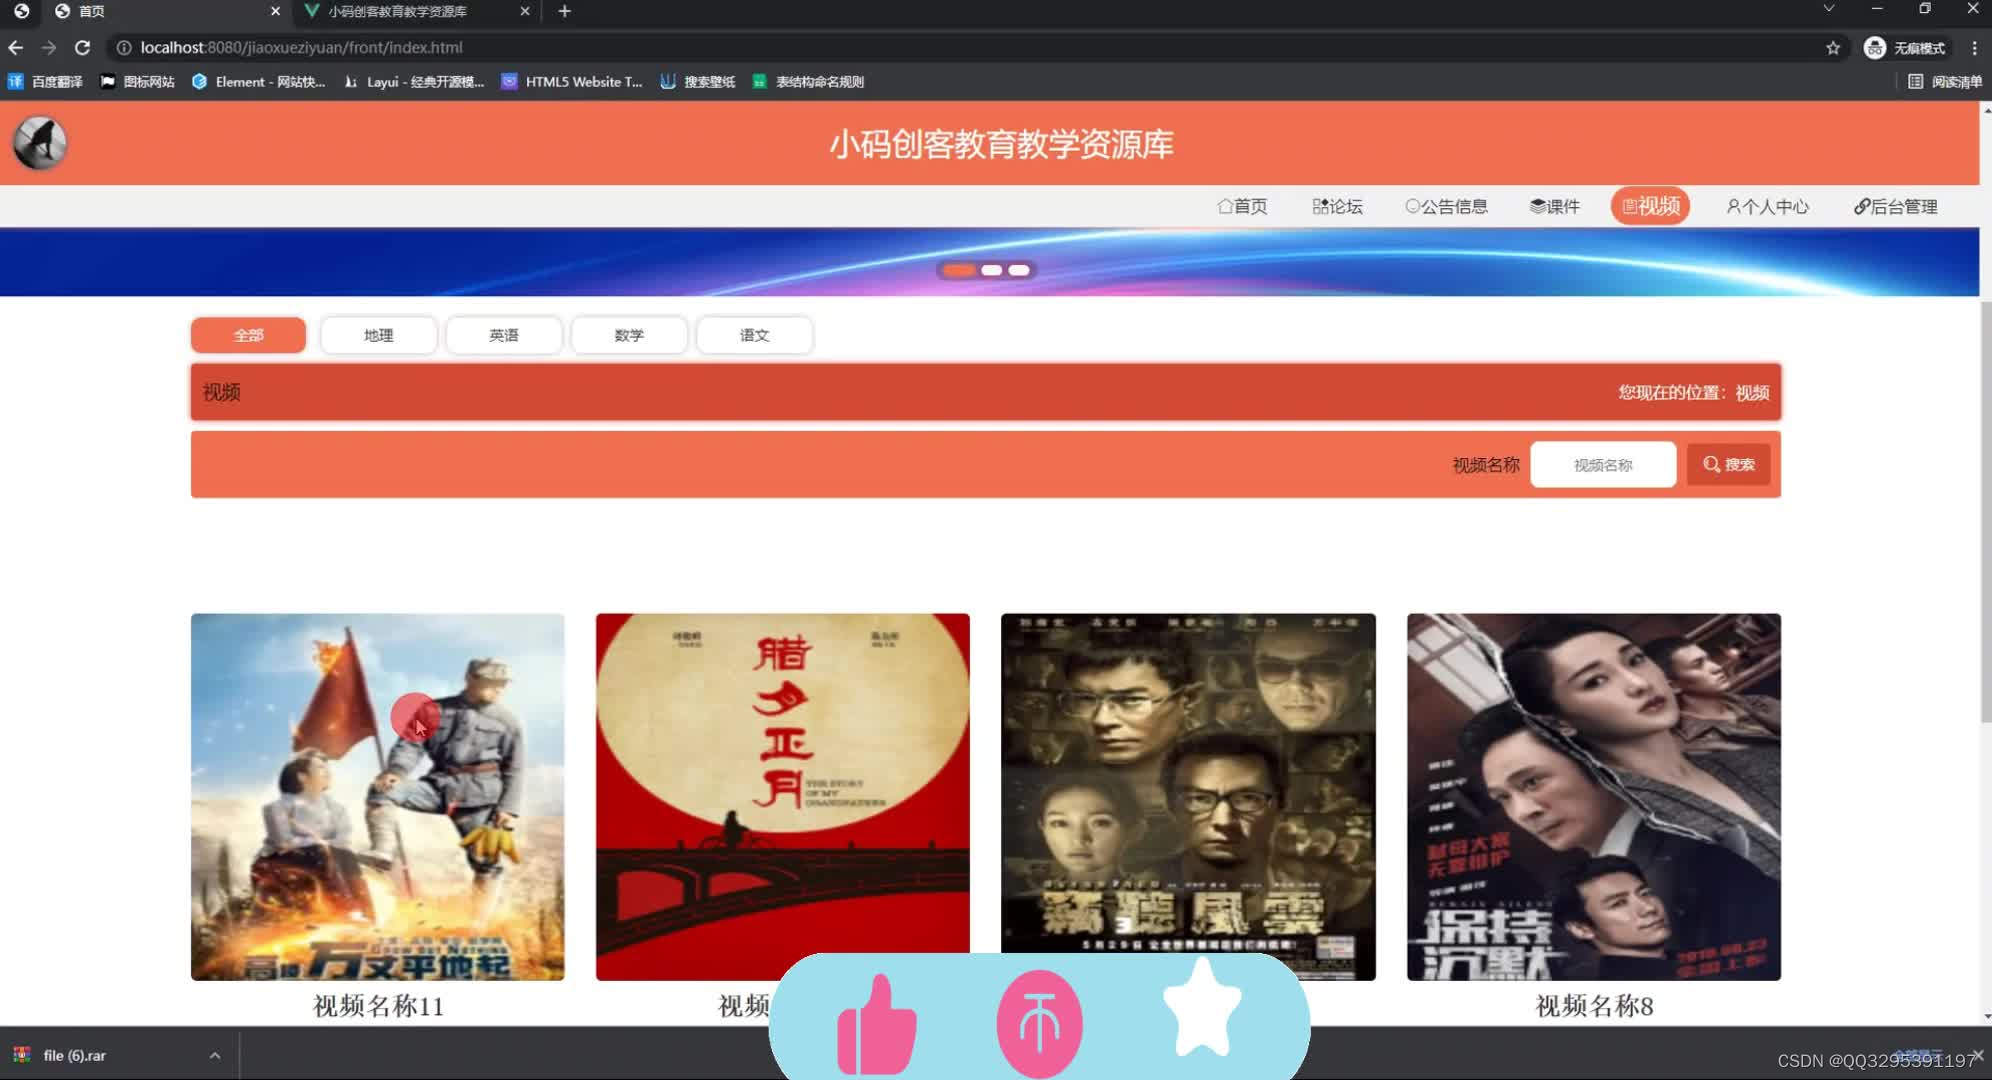Open the 表结构命名规则 bookmark
The height and width of the screenshot is (1080, 1992).
(x=808, y=82)
